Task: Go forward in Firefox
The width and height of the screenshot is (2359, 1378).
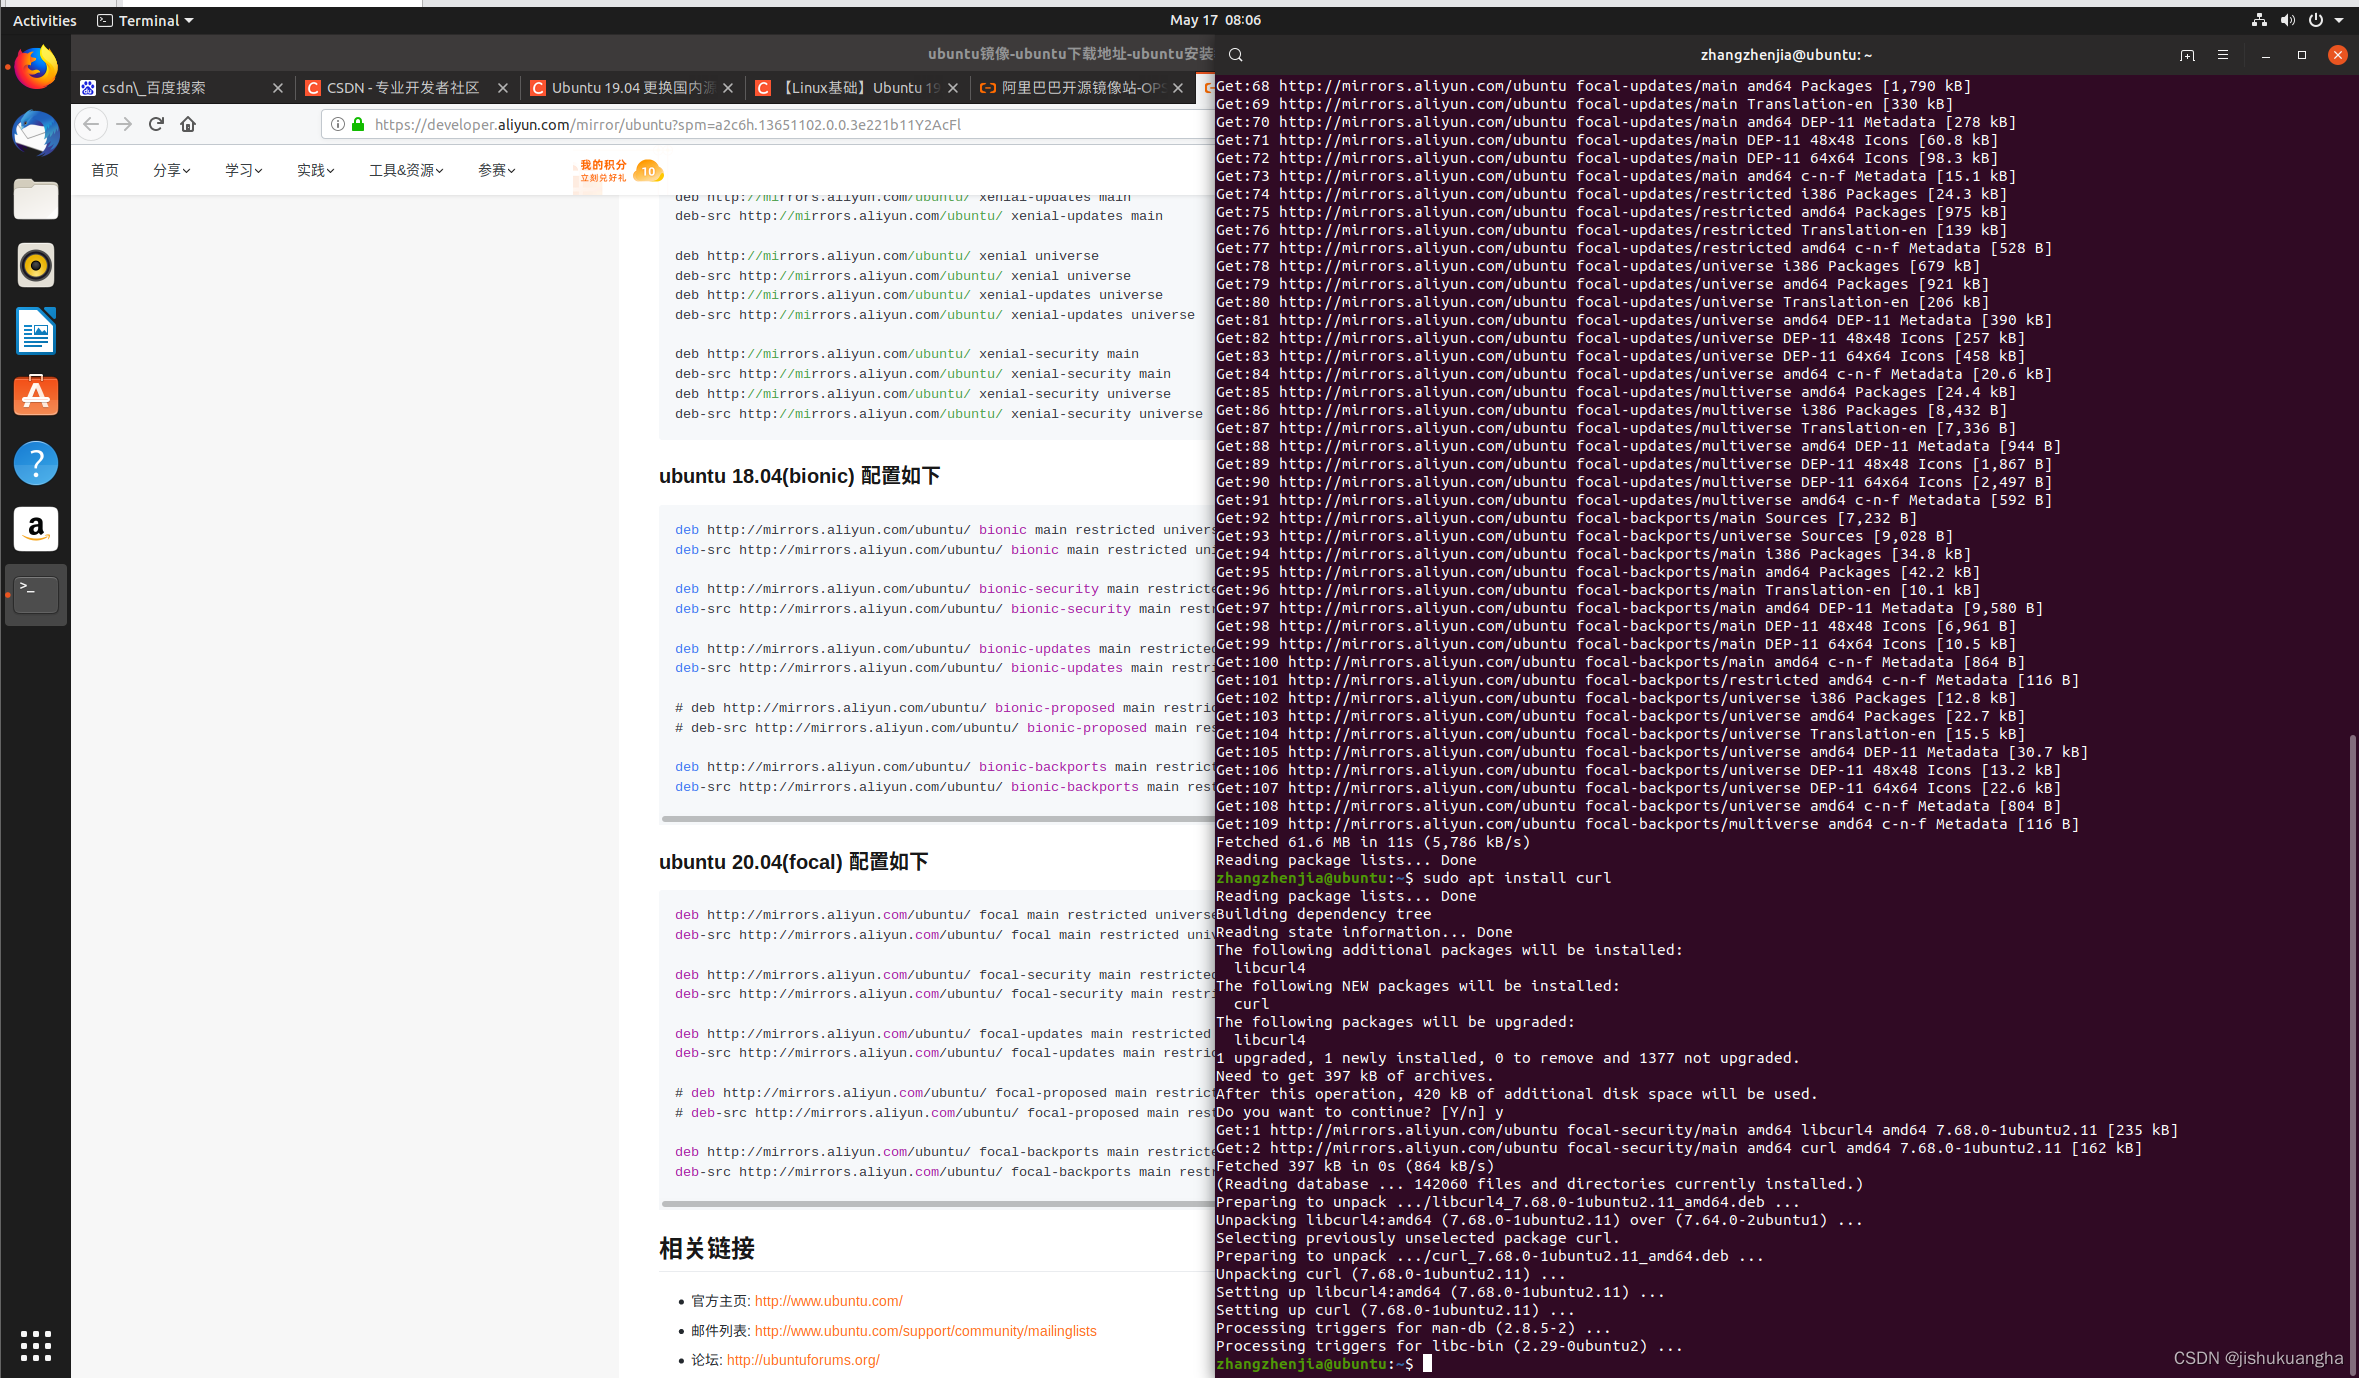Action: coord(124,124)
